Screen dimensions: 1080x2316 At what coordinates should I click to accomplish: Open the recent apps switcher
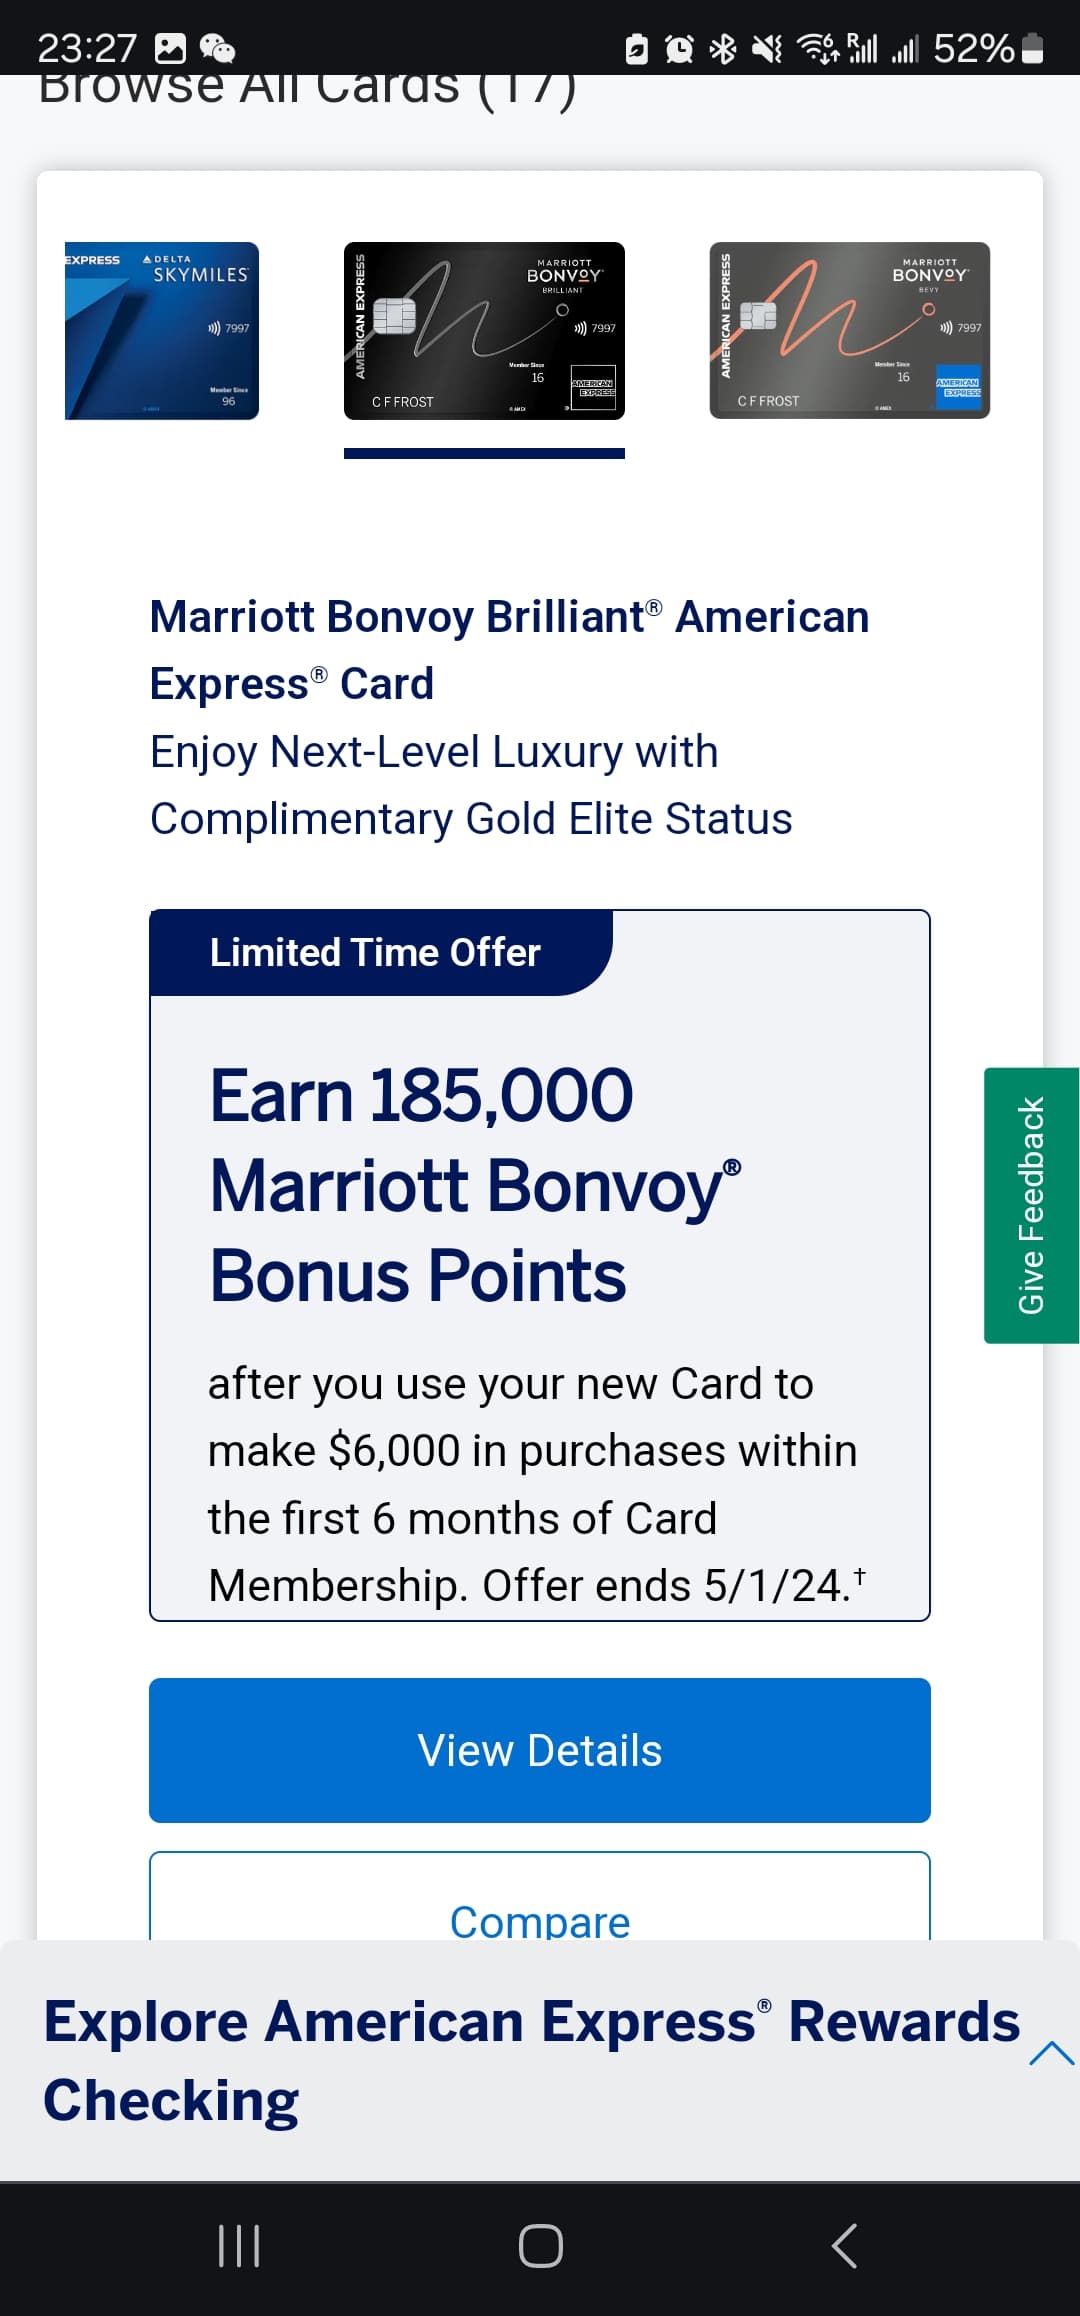239,2246
